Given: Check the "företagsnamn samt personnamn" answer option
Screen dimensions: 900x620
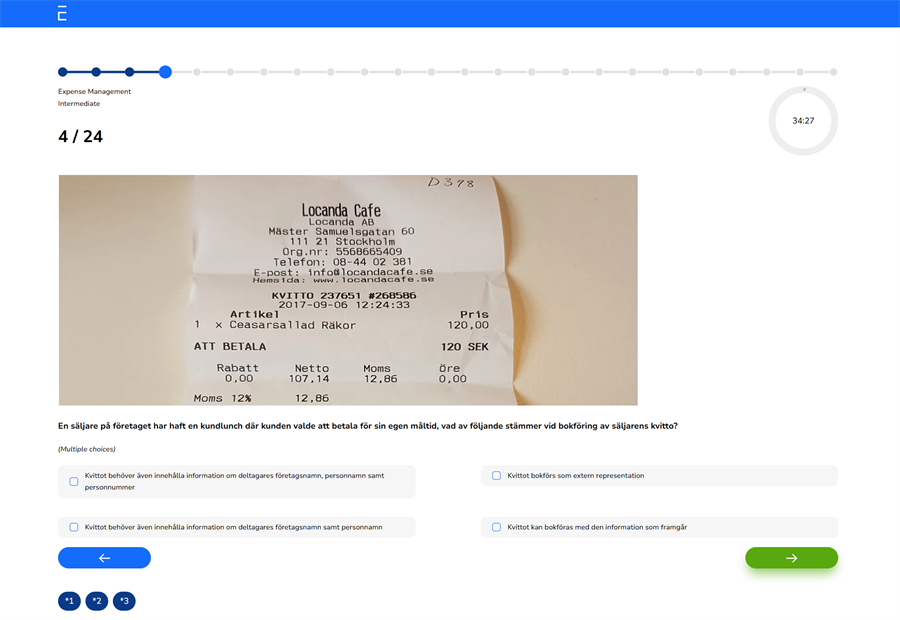Looking at the screenshot, I should 72,526.
